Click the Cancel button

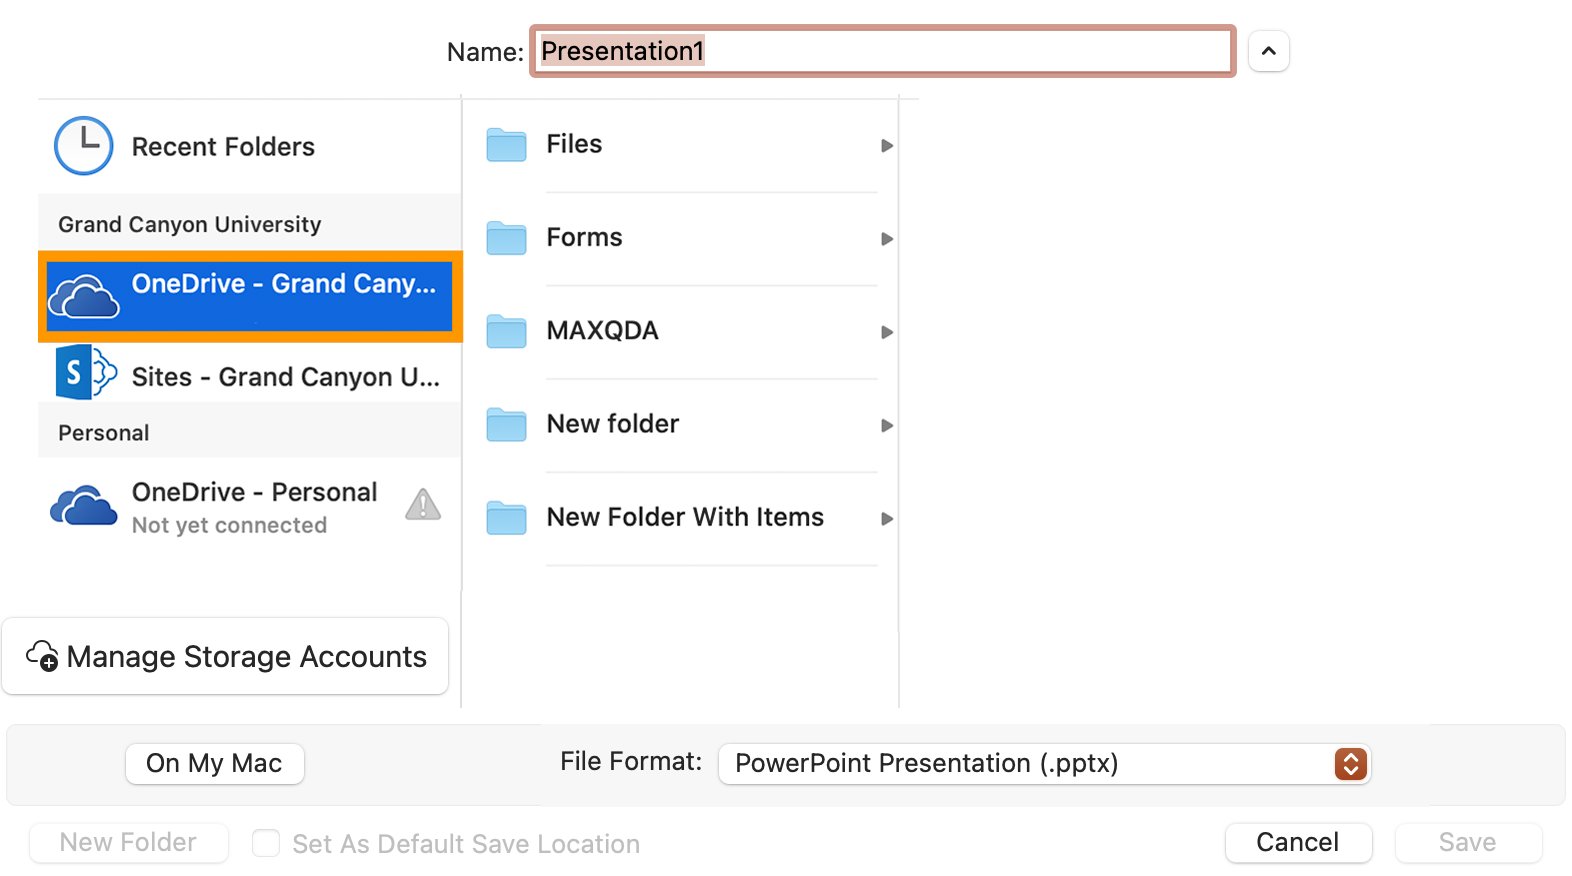point(1297,842)
